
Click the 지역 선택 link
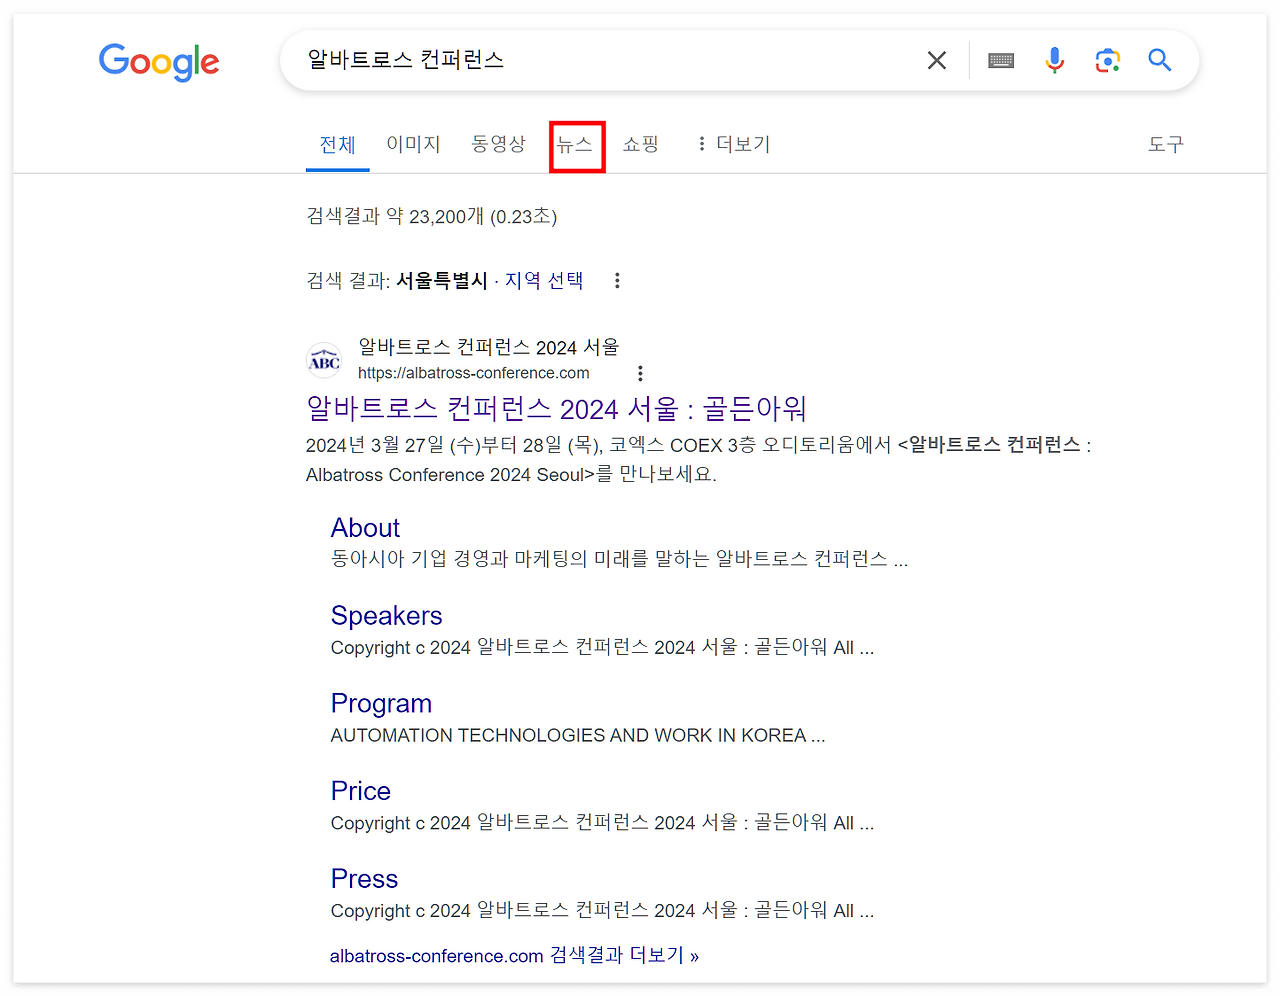(544, 281)
